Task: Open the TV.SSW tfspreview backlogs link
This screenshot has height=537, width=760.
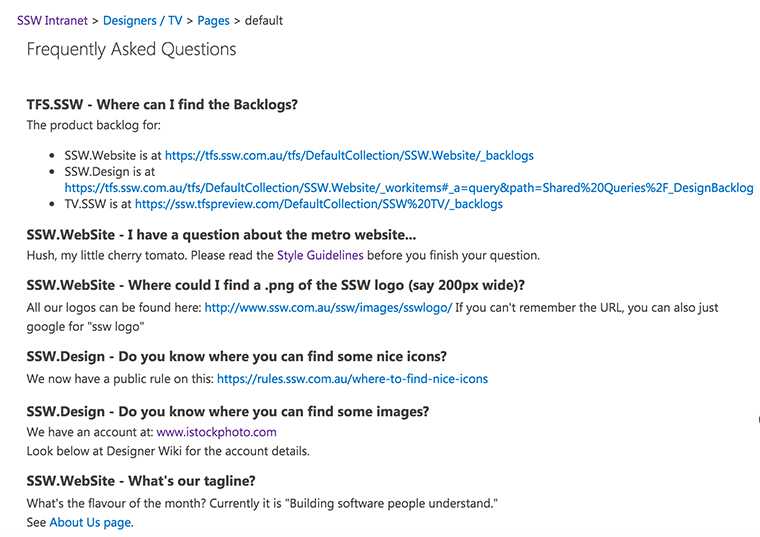Action: 318,204
